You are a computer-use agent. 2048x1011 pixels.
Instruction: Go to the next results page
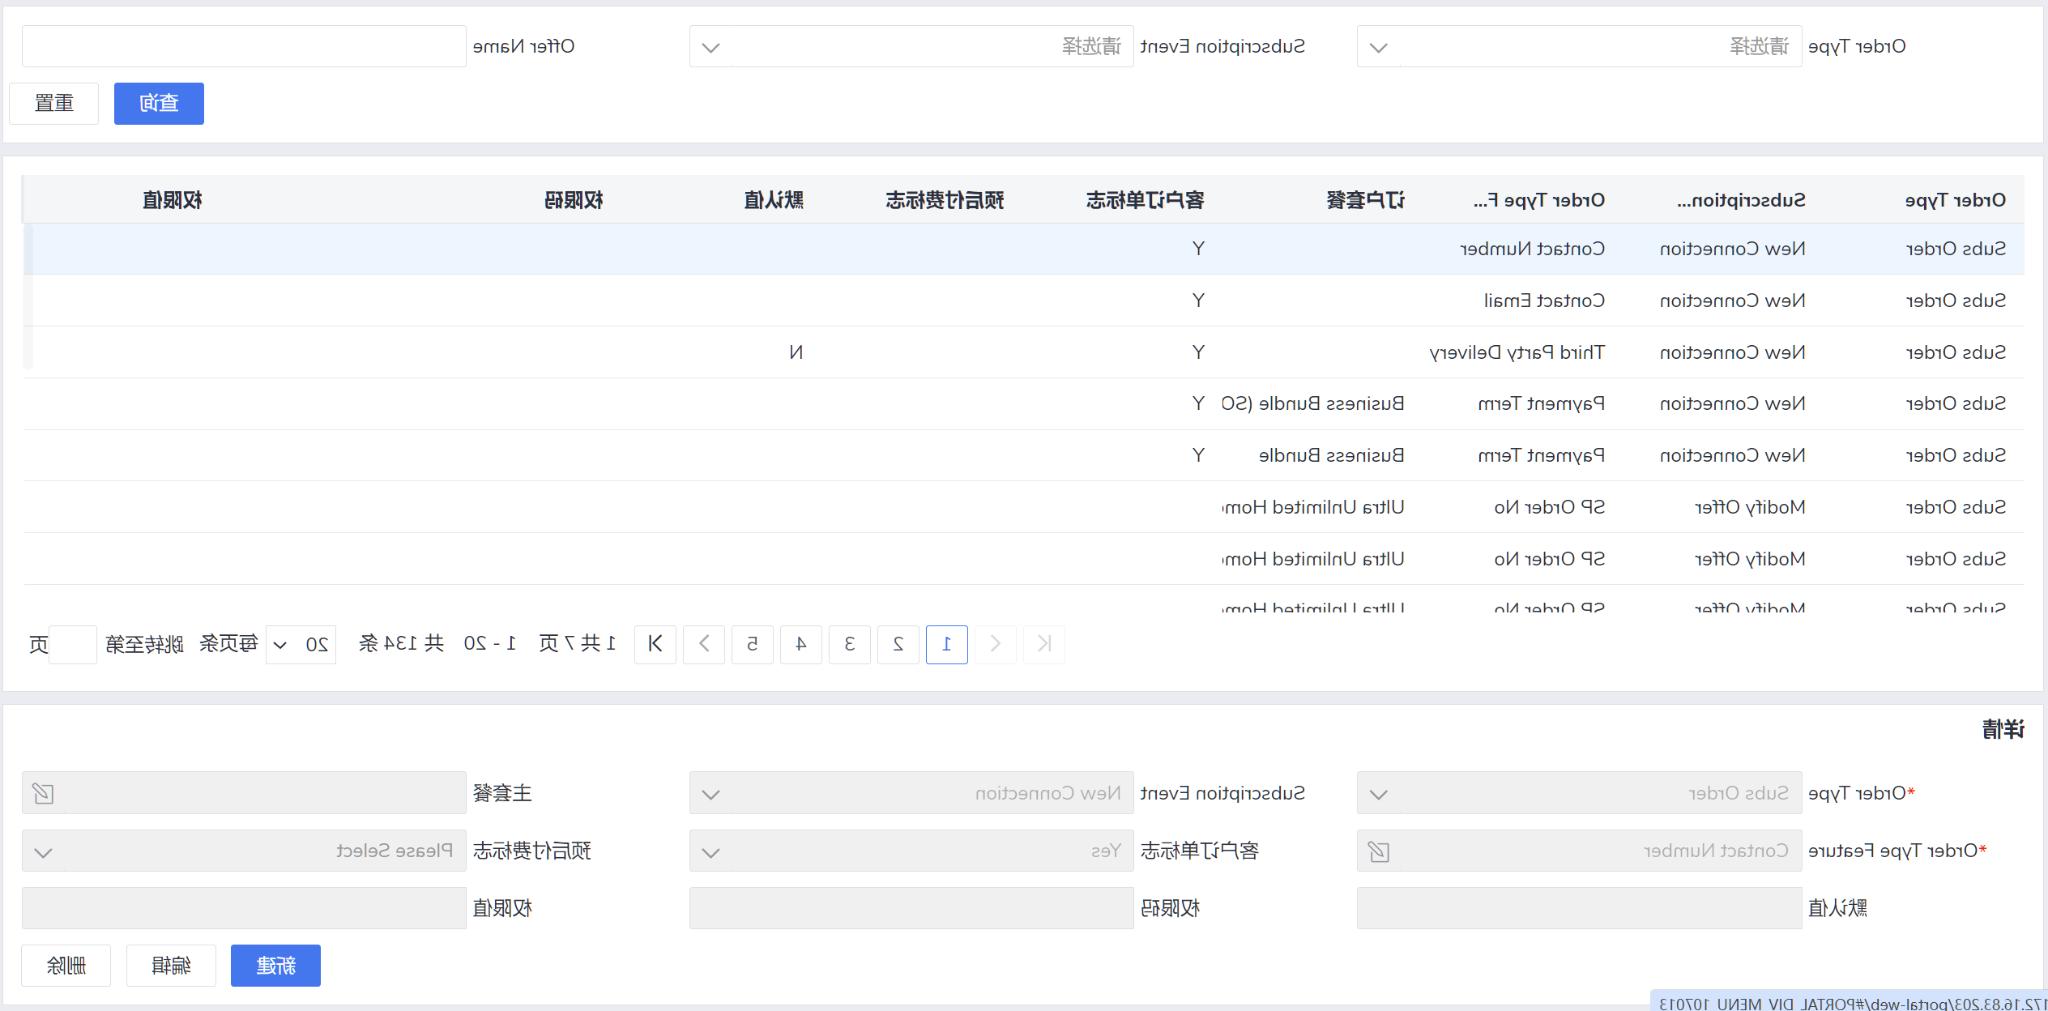click(704, 644)
